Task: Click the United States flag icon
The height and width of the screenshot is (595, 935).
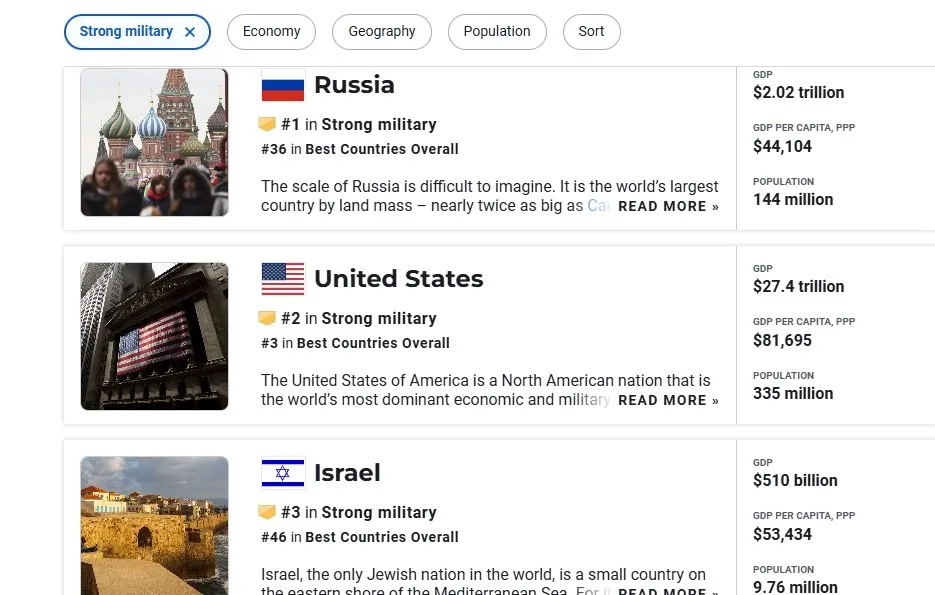Action: tap(281, 279)
